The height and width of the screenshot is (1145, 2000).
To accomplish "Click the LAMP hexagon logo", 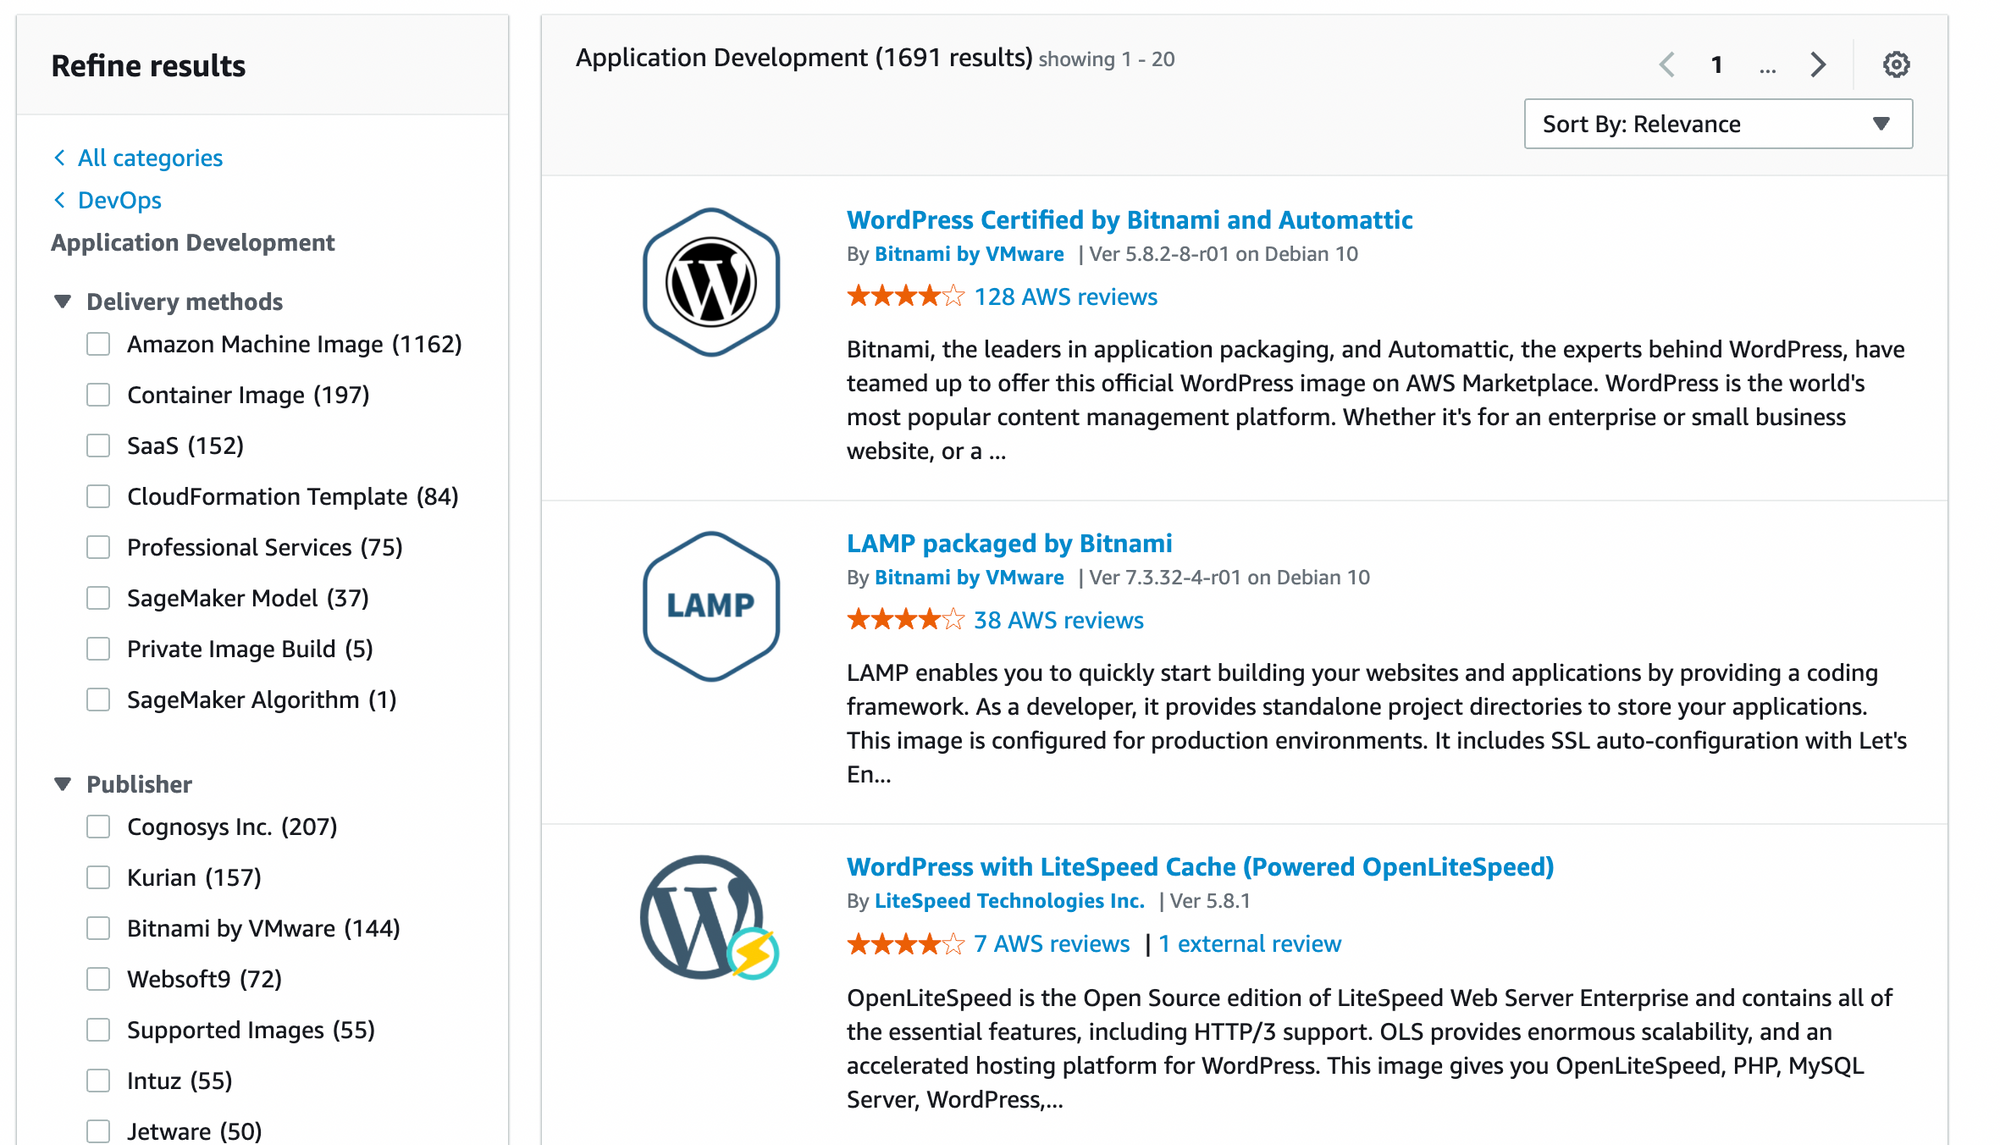I will 711,606.
